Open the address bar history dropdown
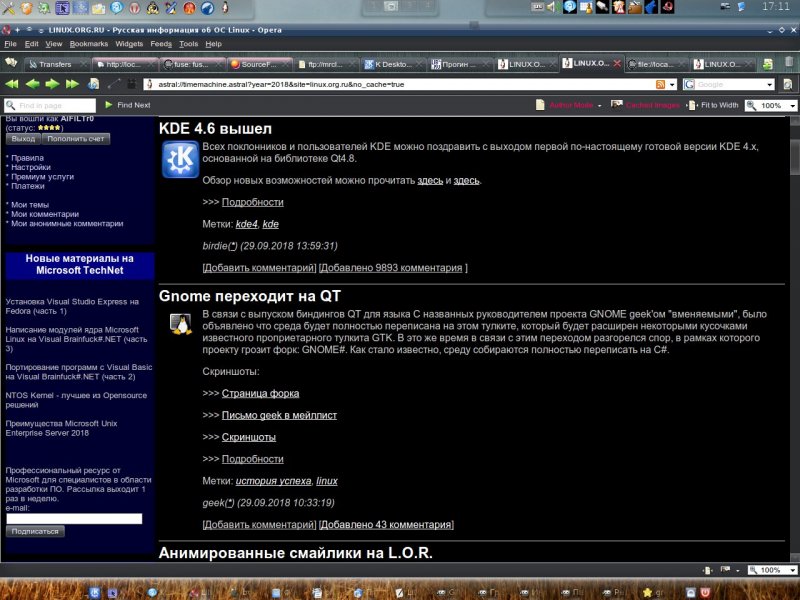The width and height of the screenshot is (800, 600). 672,85
